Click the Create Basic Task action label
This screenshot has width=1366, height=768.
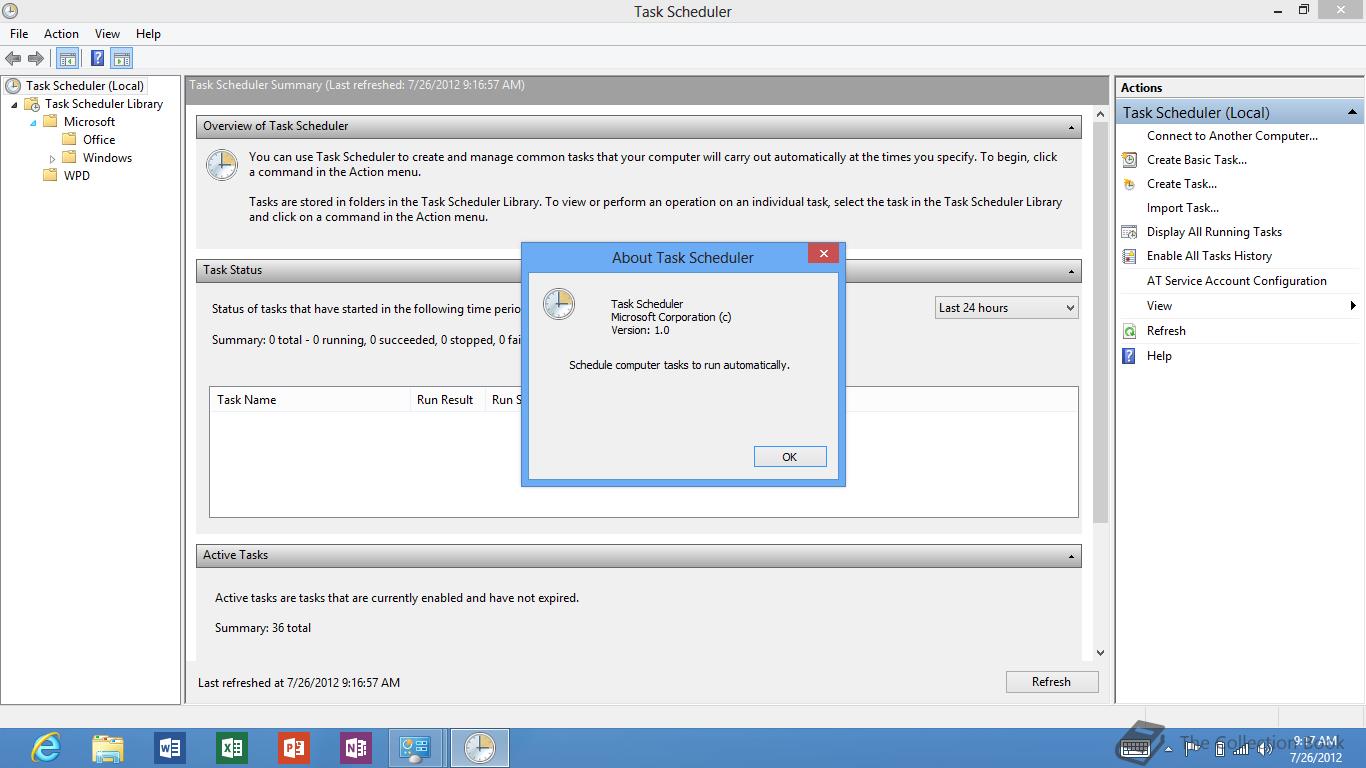click(x=1197, y=160)
